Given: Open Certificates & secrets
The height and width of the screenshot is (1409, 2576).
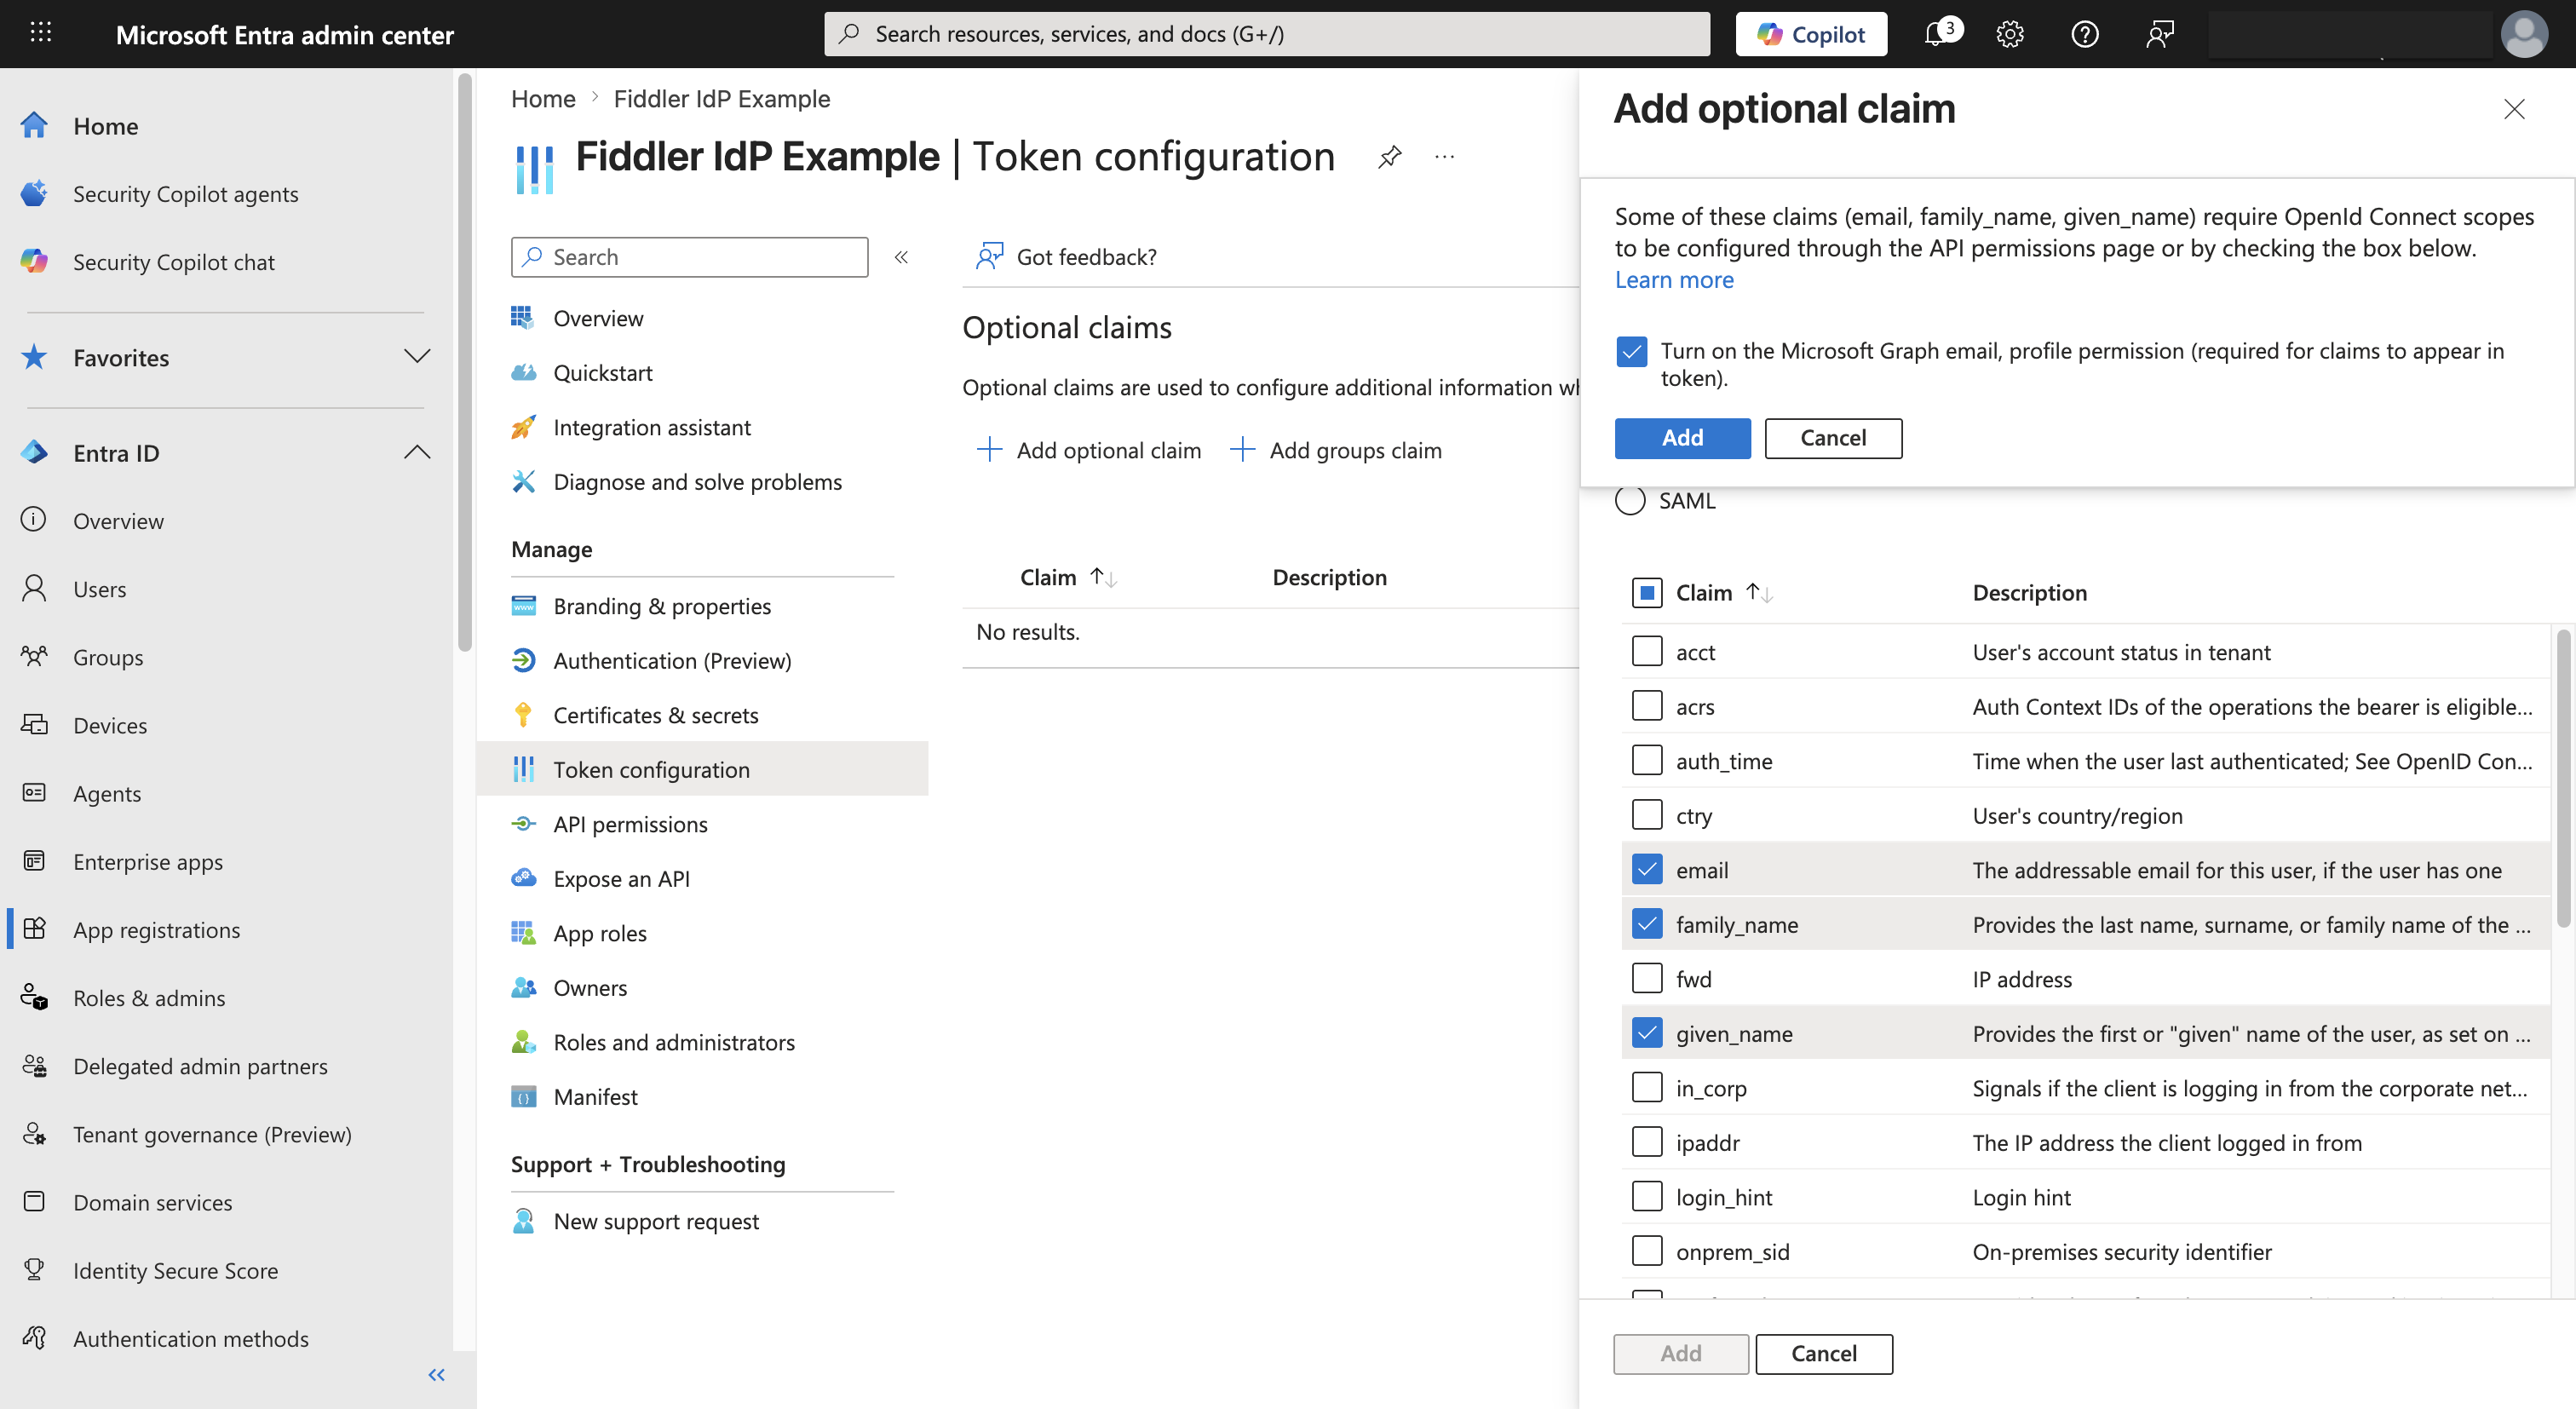Looking at the screenshot, I should coord(655,715).
